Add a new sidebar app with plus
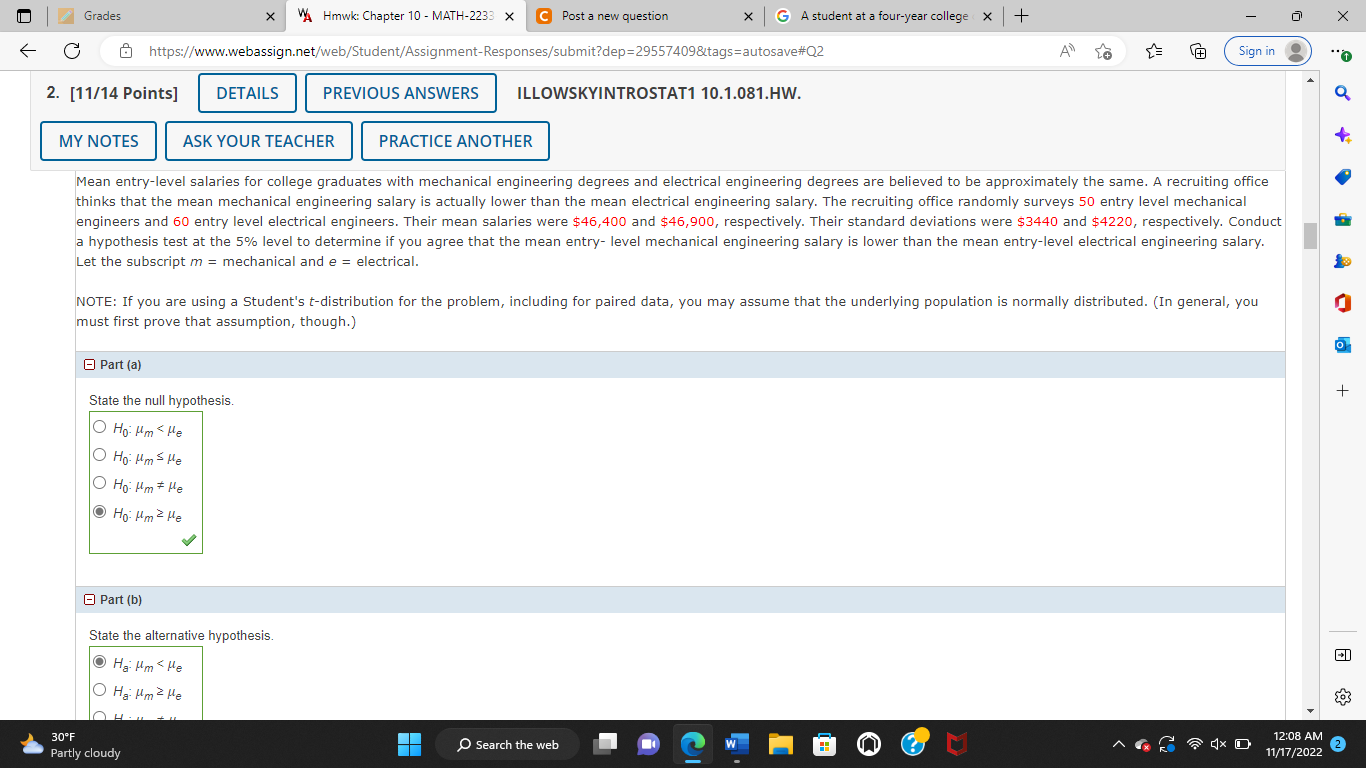Viewport: 1366px width, 768px height. (x=1343, y=390)
